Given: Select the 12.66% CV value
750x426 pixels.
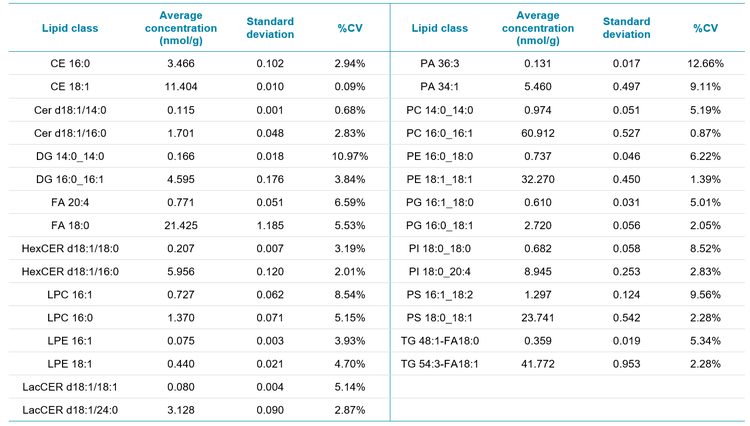Looking at the screenshot, I should pos(703,63).
